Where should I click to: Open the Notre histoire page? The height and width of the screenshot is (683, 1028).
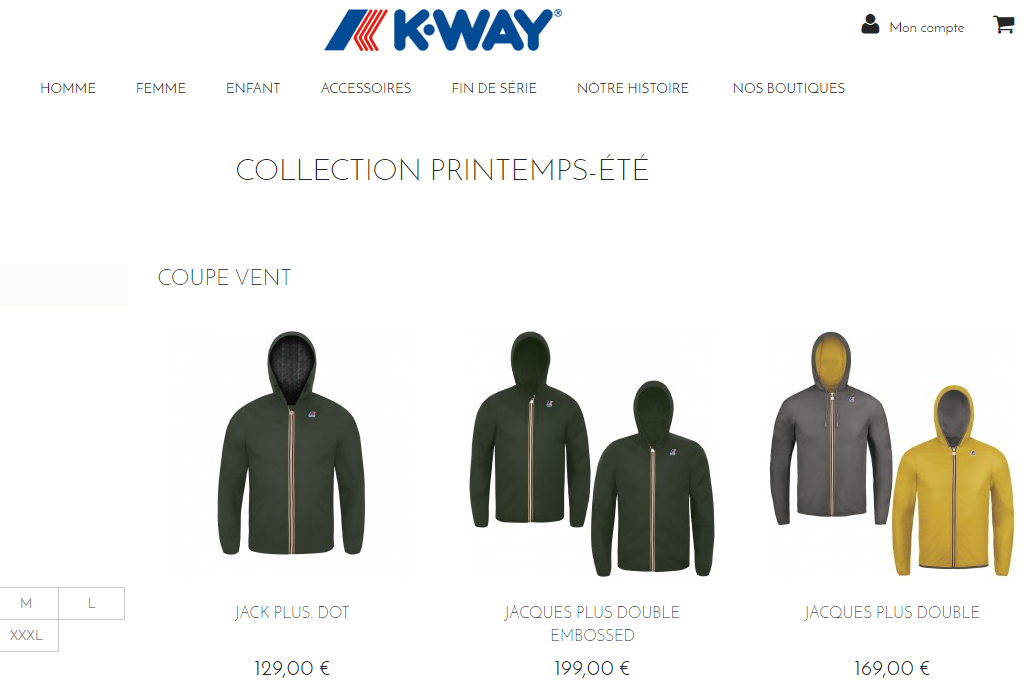633,88
